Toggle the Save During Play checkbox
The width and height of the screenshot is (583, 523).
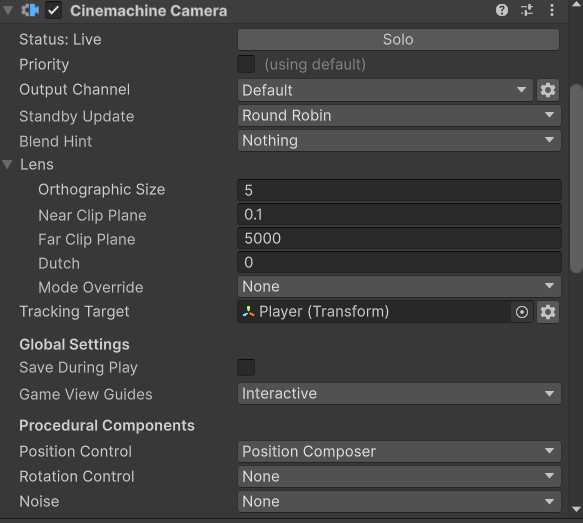pos(246,367)
